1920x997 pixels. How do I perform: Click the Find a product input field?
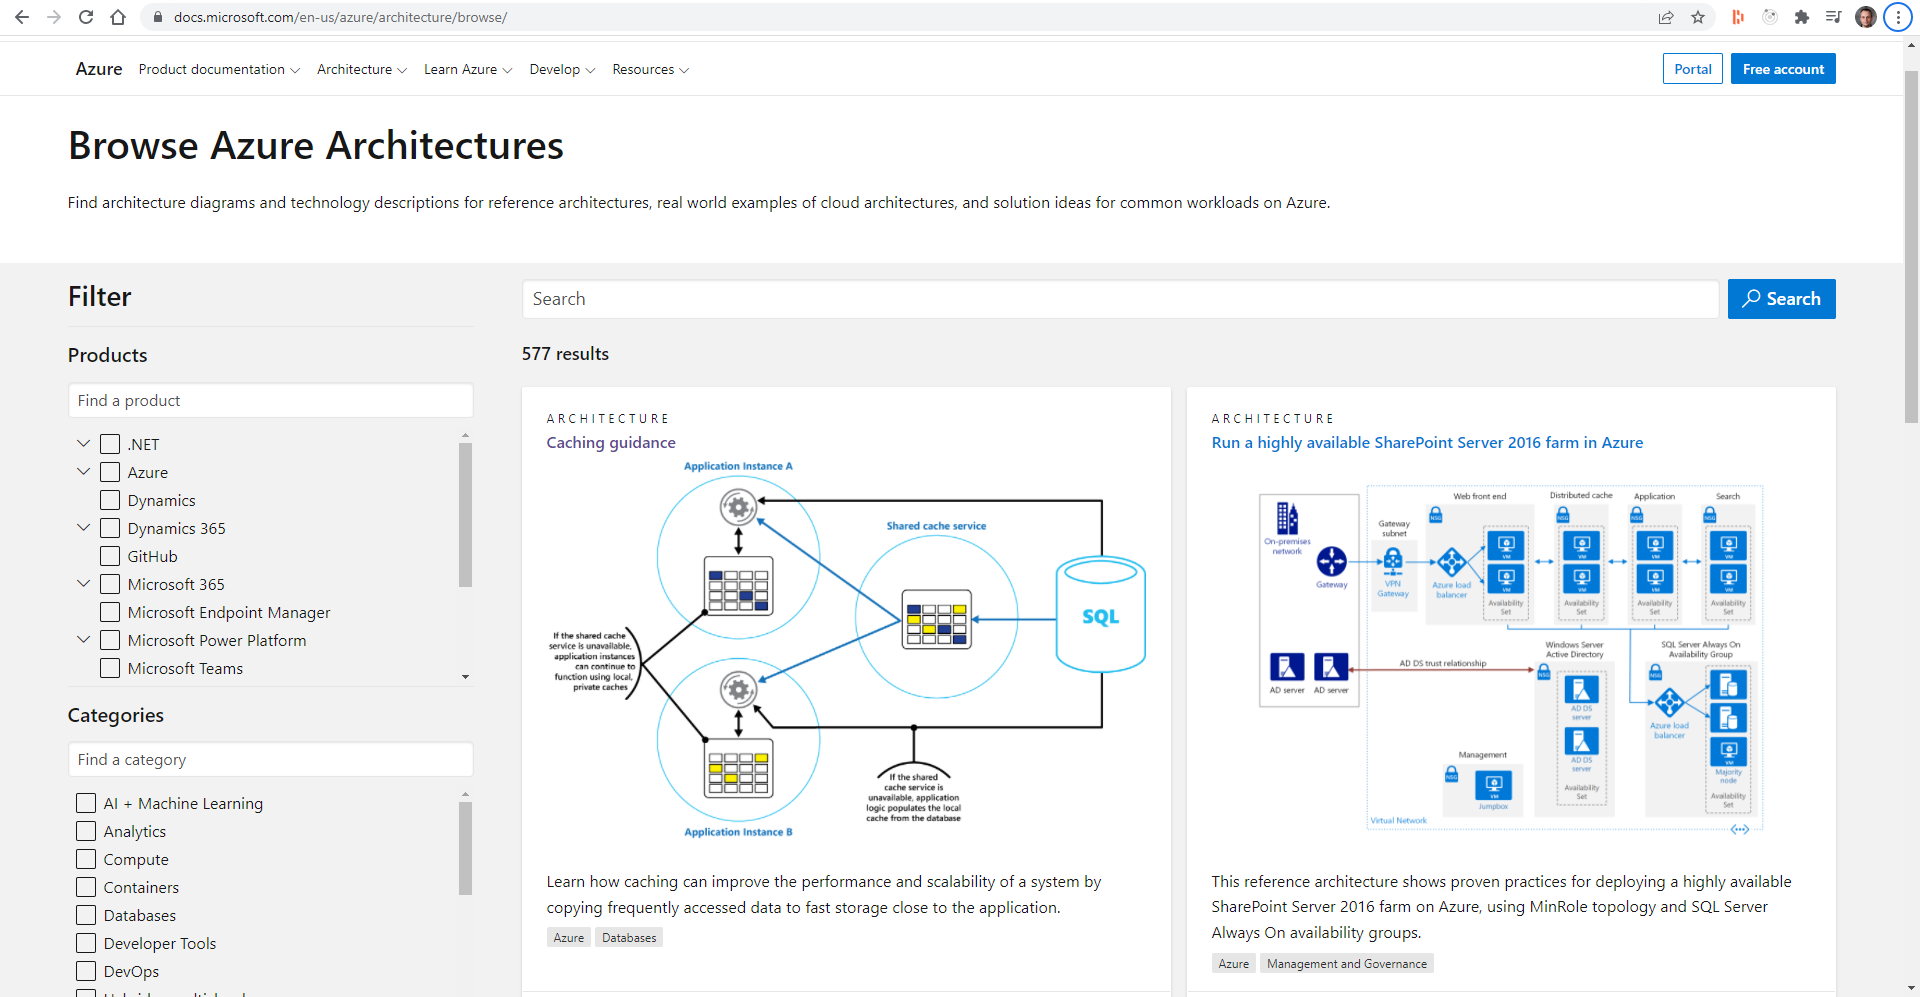[x=270, y=400]
